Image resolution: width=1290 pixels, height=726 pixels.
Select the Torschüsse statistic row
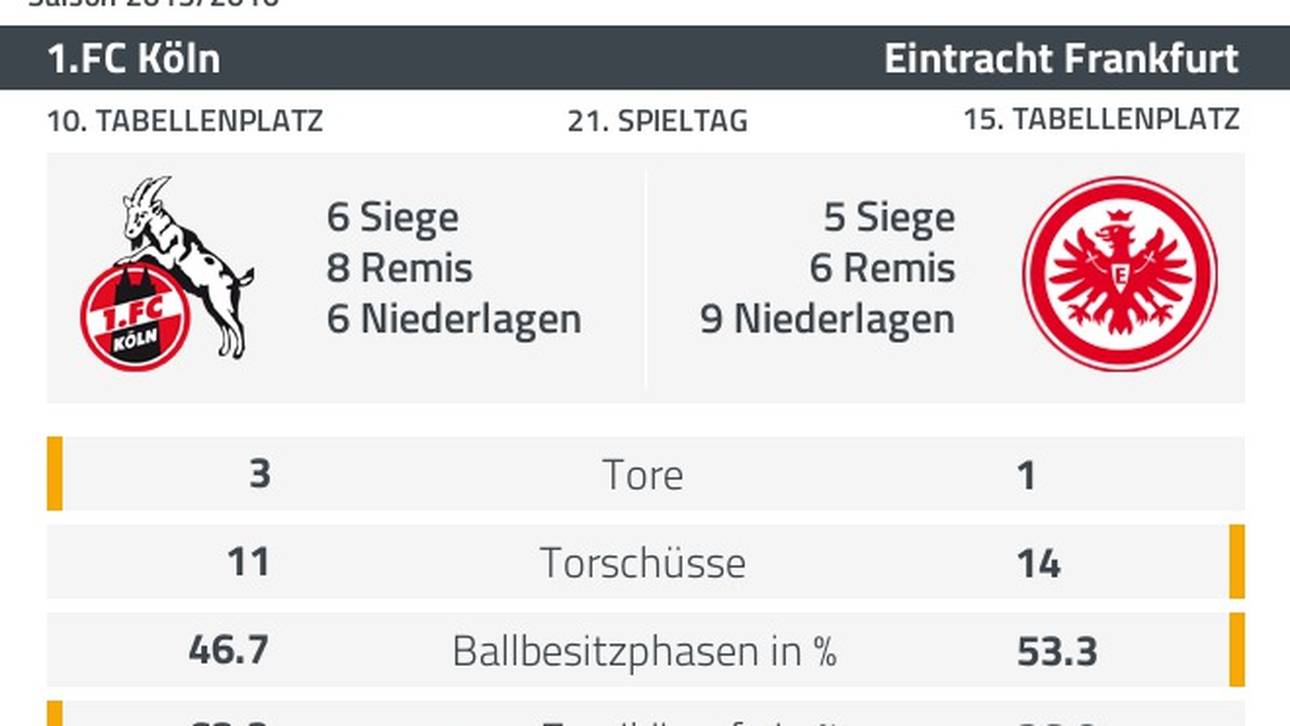(646, 562)
